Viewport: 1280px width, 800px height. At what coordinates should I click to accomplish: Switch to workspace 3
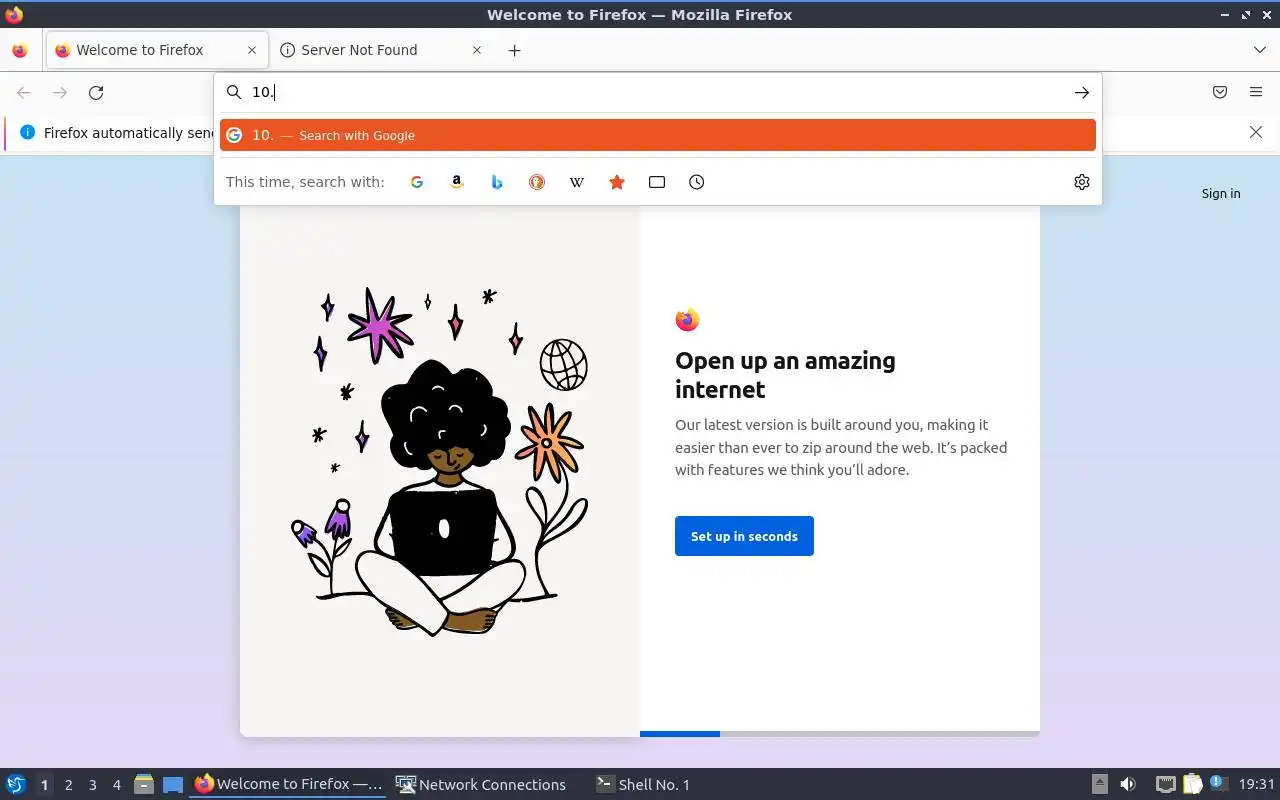click(93, 785)
